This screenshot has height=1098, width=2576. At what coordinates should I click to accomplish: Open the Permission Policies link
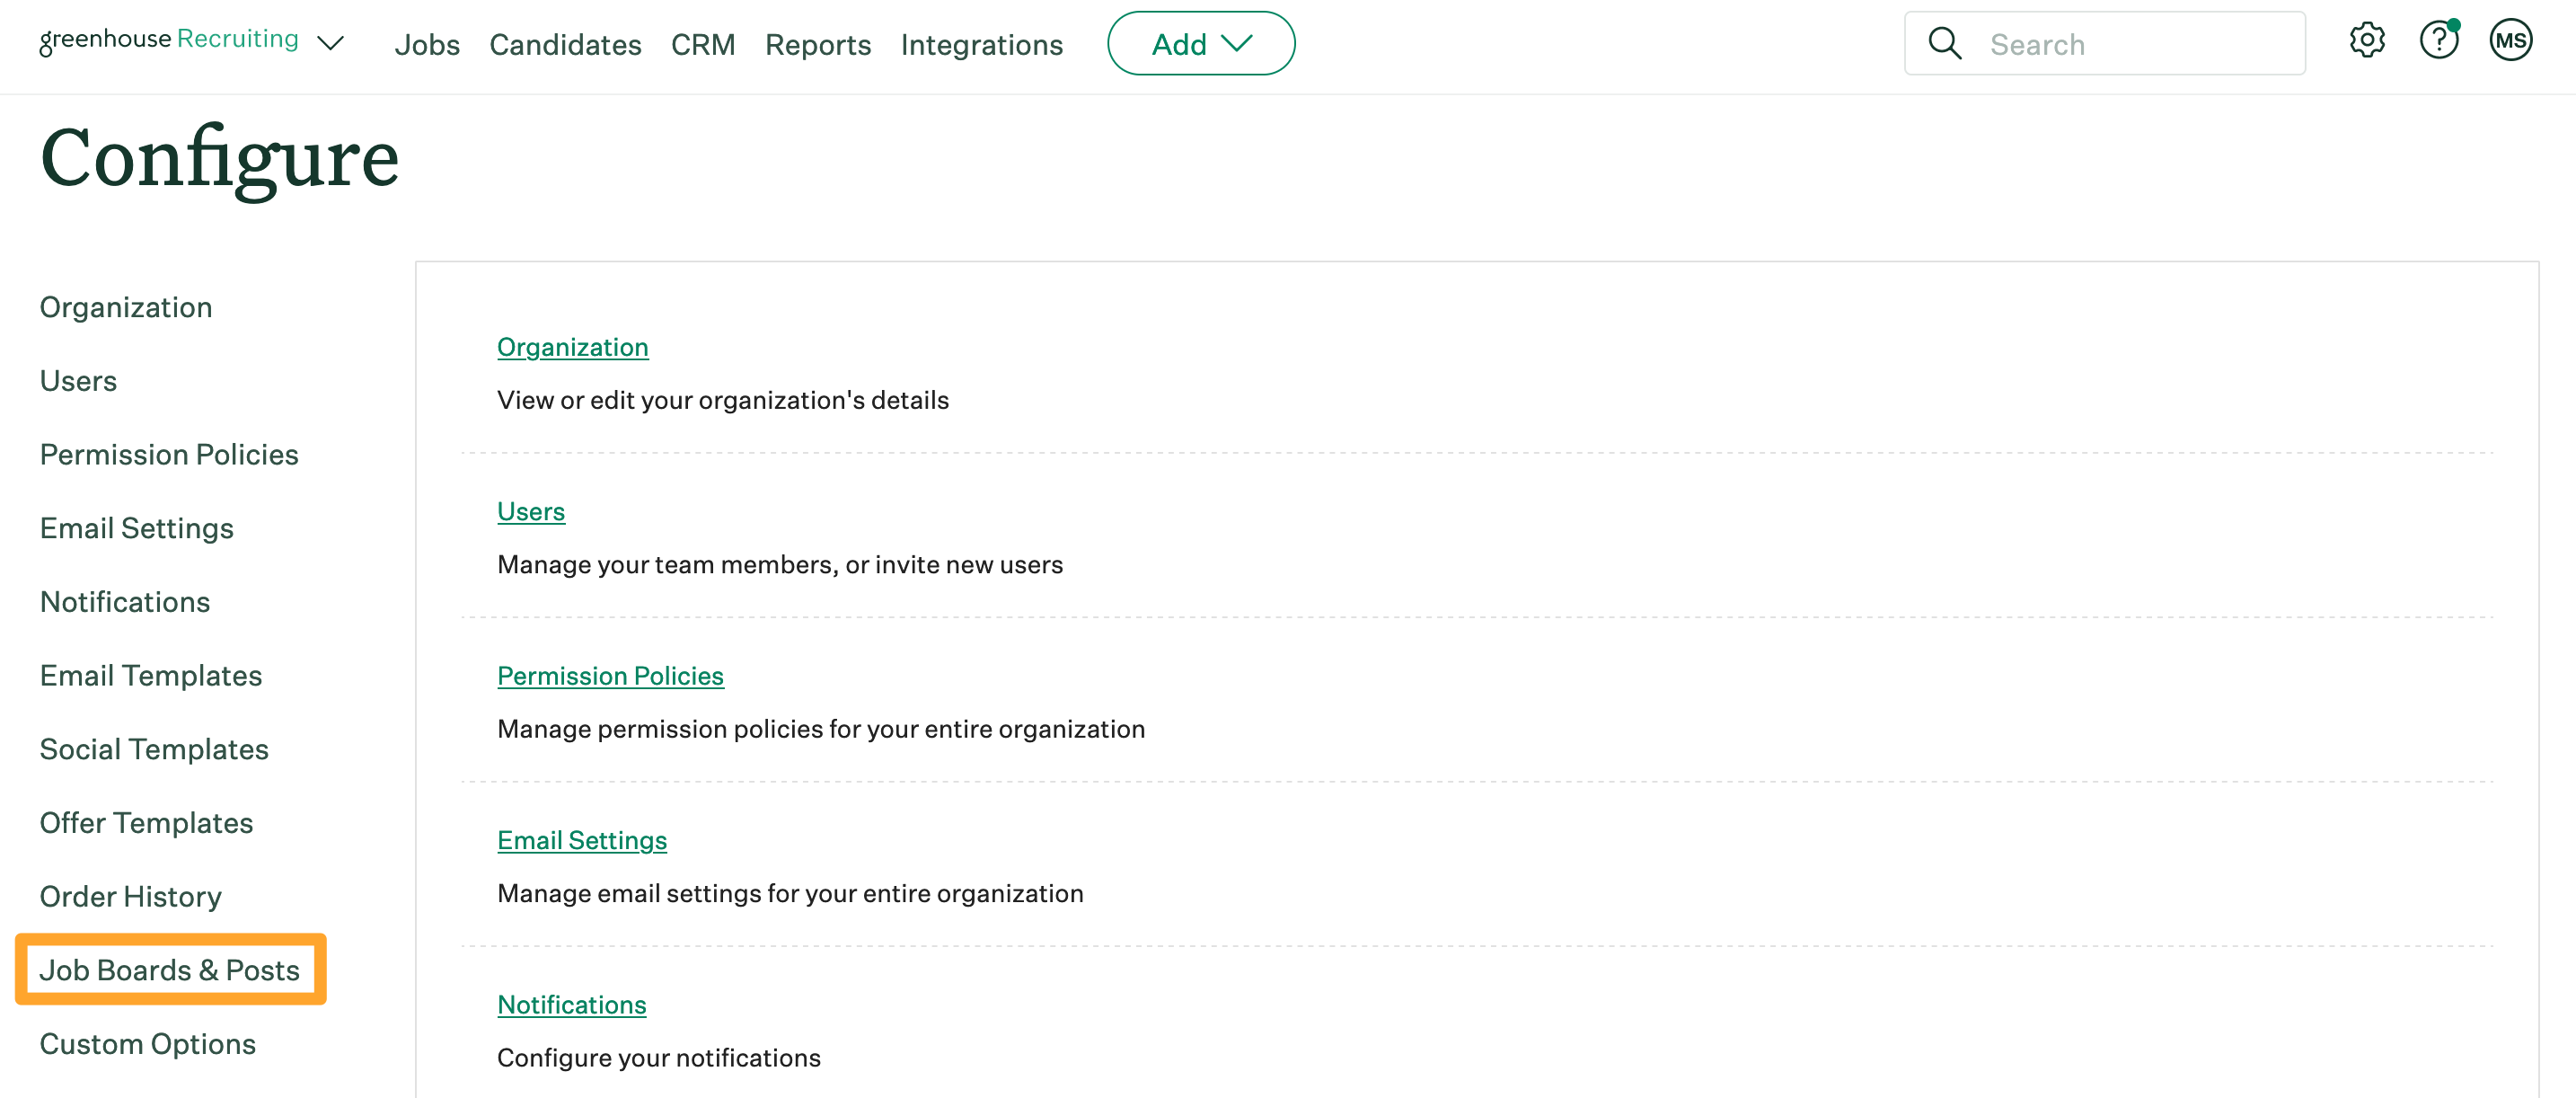tap(610, 676)
